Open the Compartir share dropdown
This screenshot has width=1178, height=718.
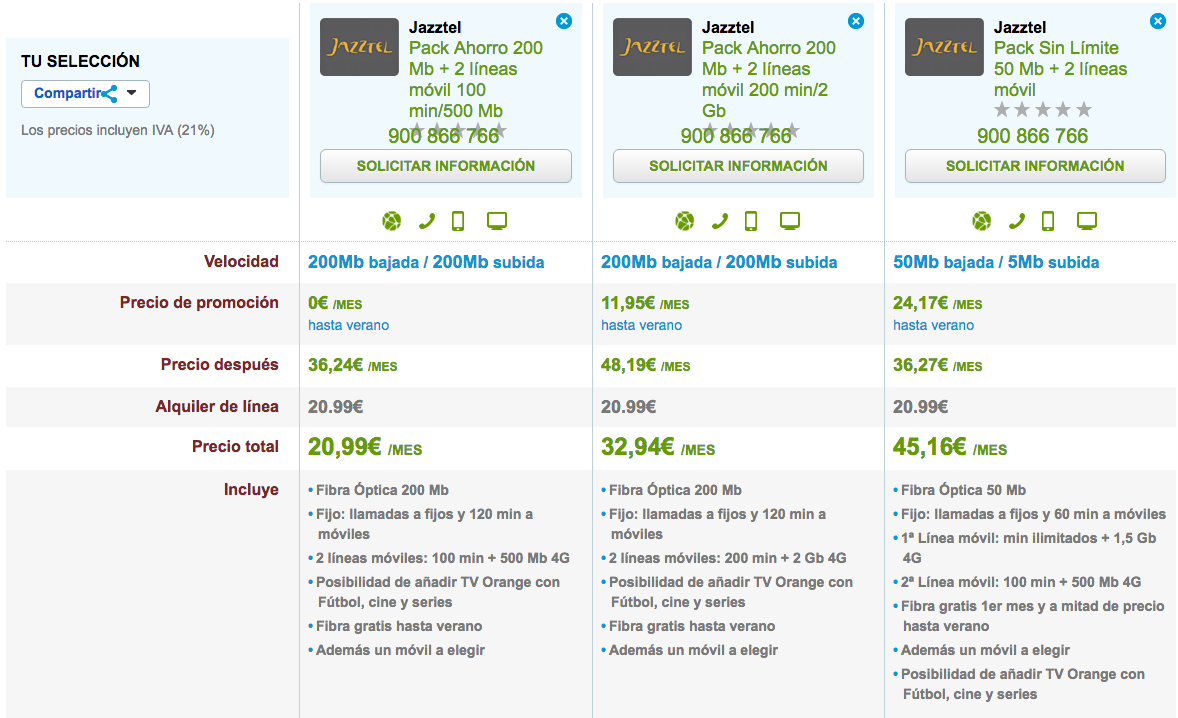click(x=85, y=94)
